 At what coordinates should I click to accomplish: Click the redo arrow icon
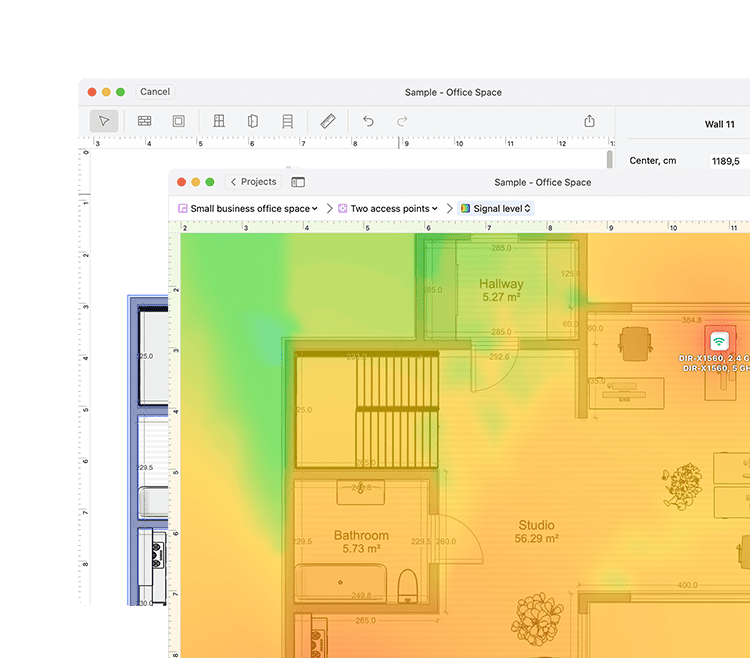402,121
